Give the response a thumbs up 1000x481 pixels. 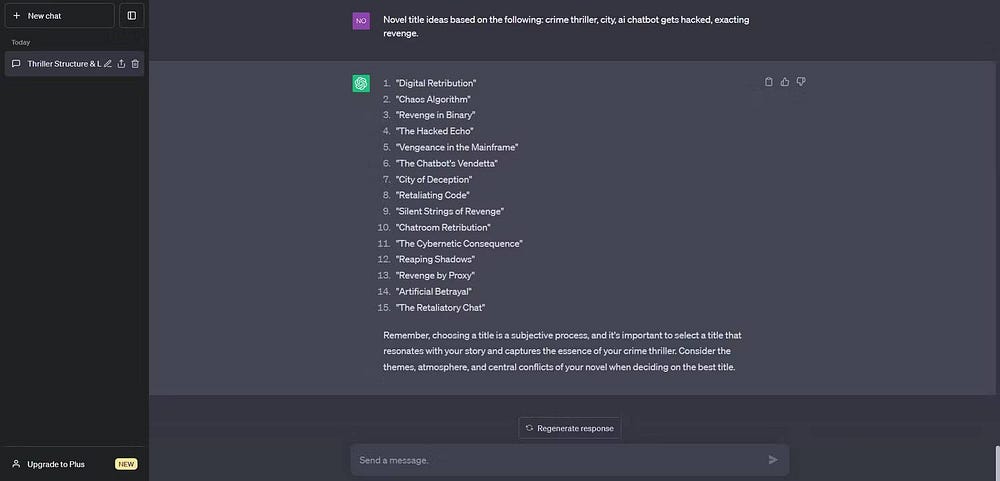[x=785, y=82]
